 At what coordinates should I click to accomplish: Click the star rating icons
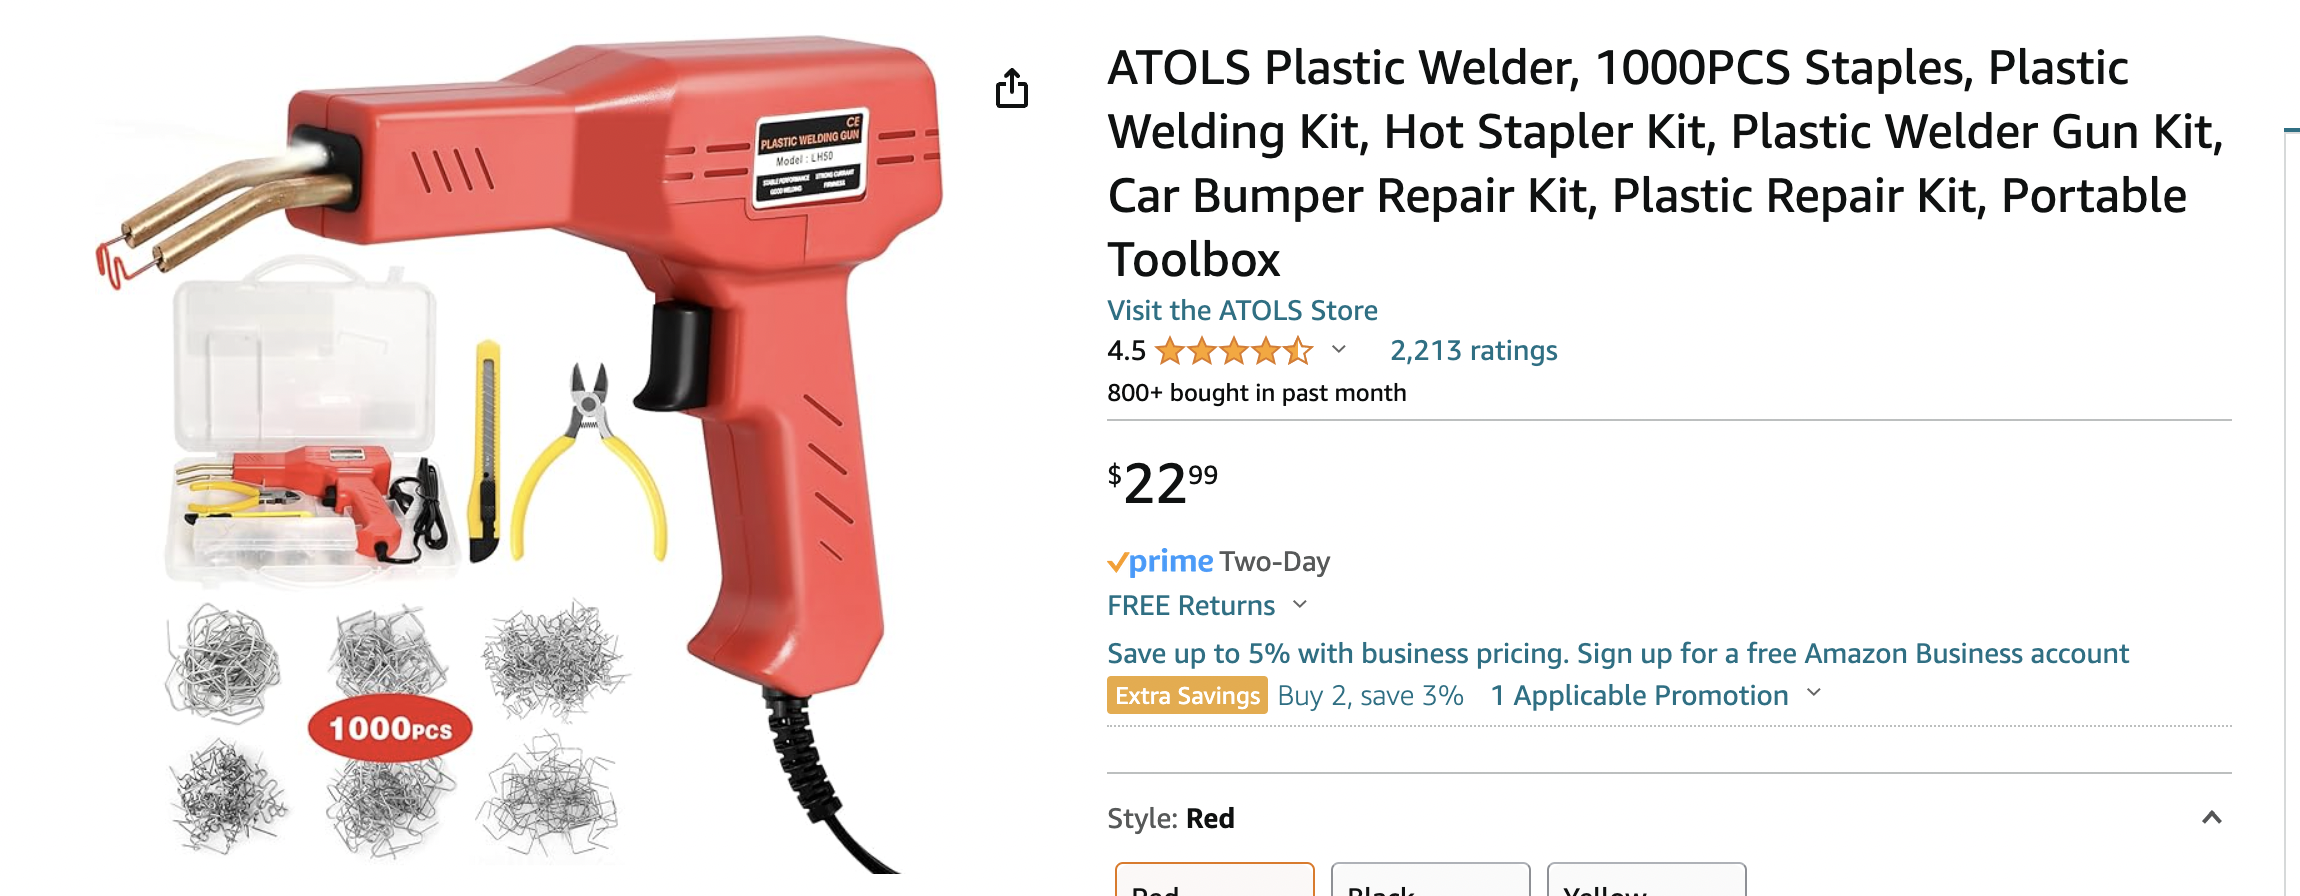click(x=1234, y=351)
